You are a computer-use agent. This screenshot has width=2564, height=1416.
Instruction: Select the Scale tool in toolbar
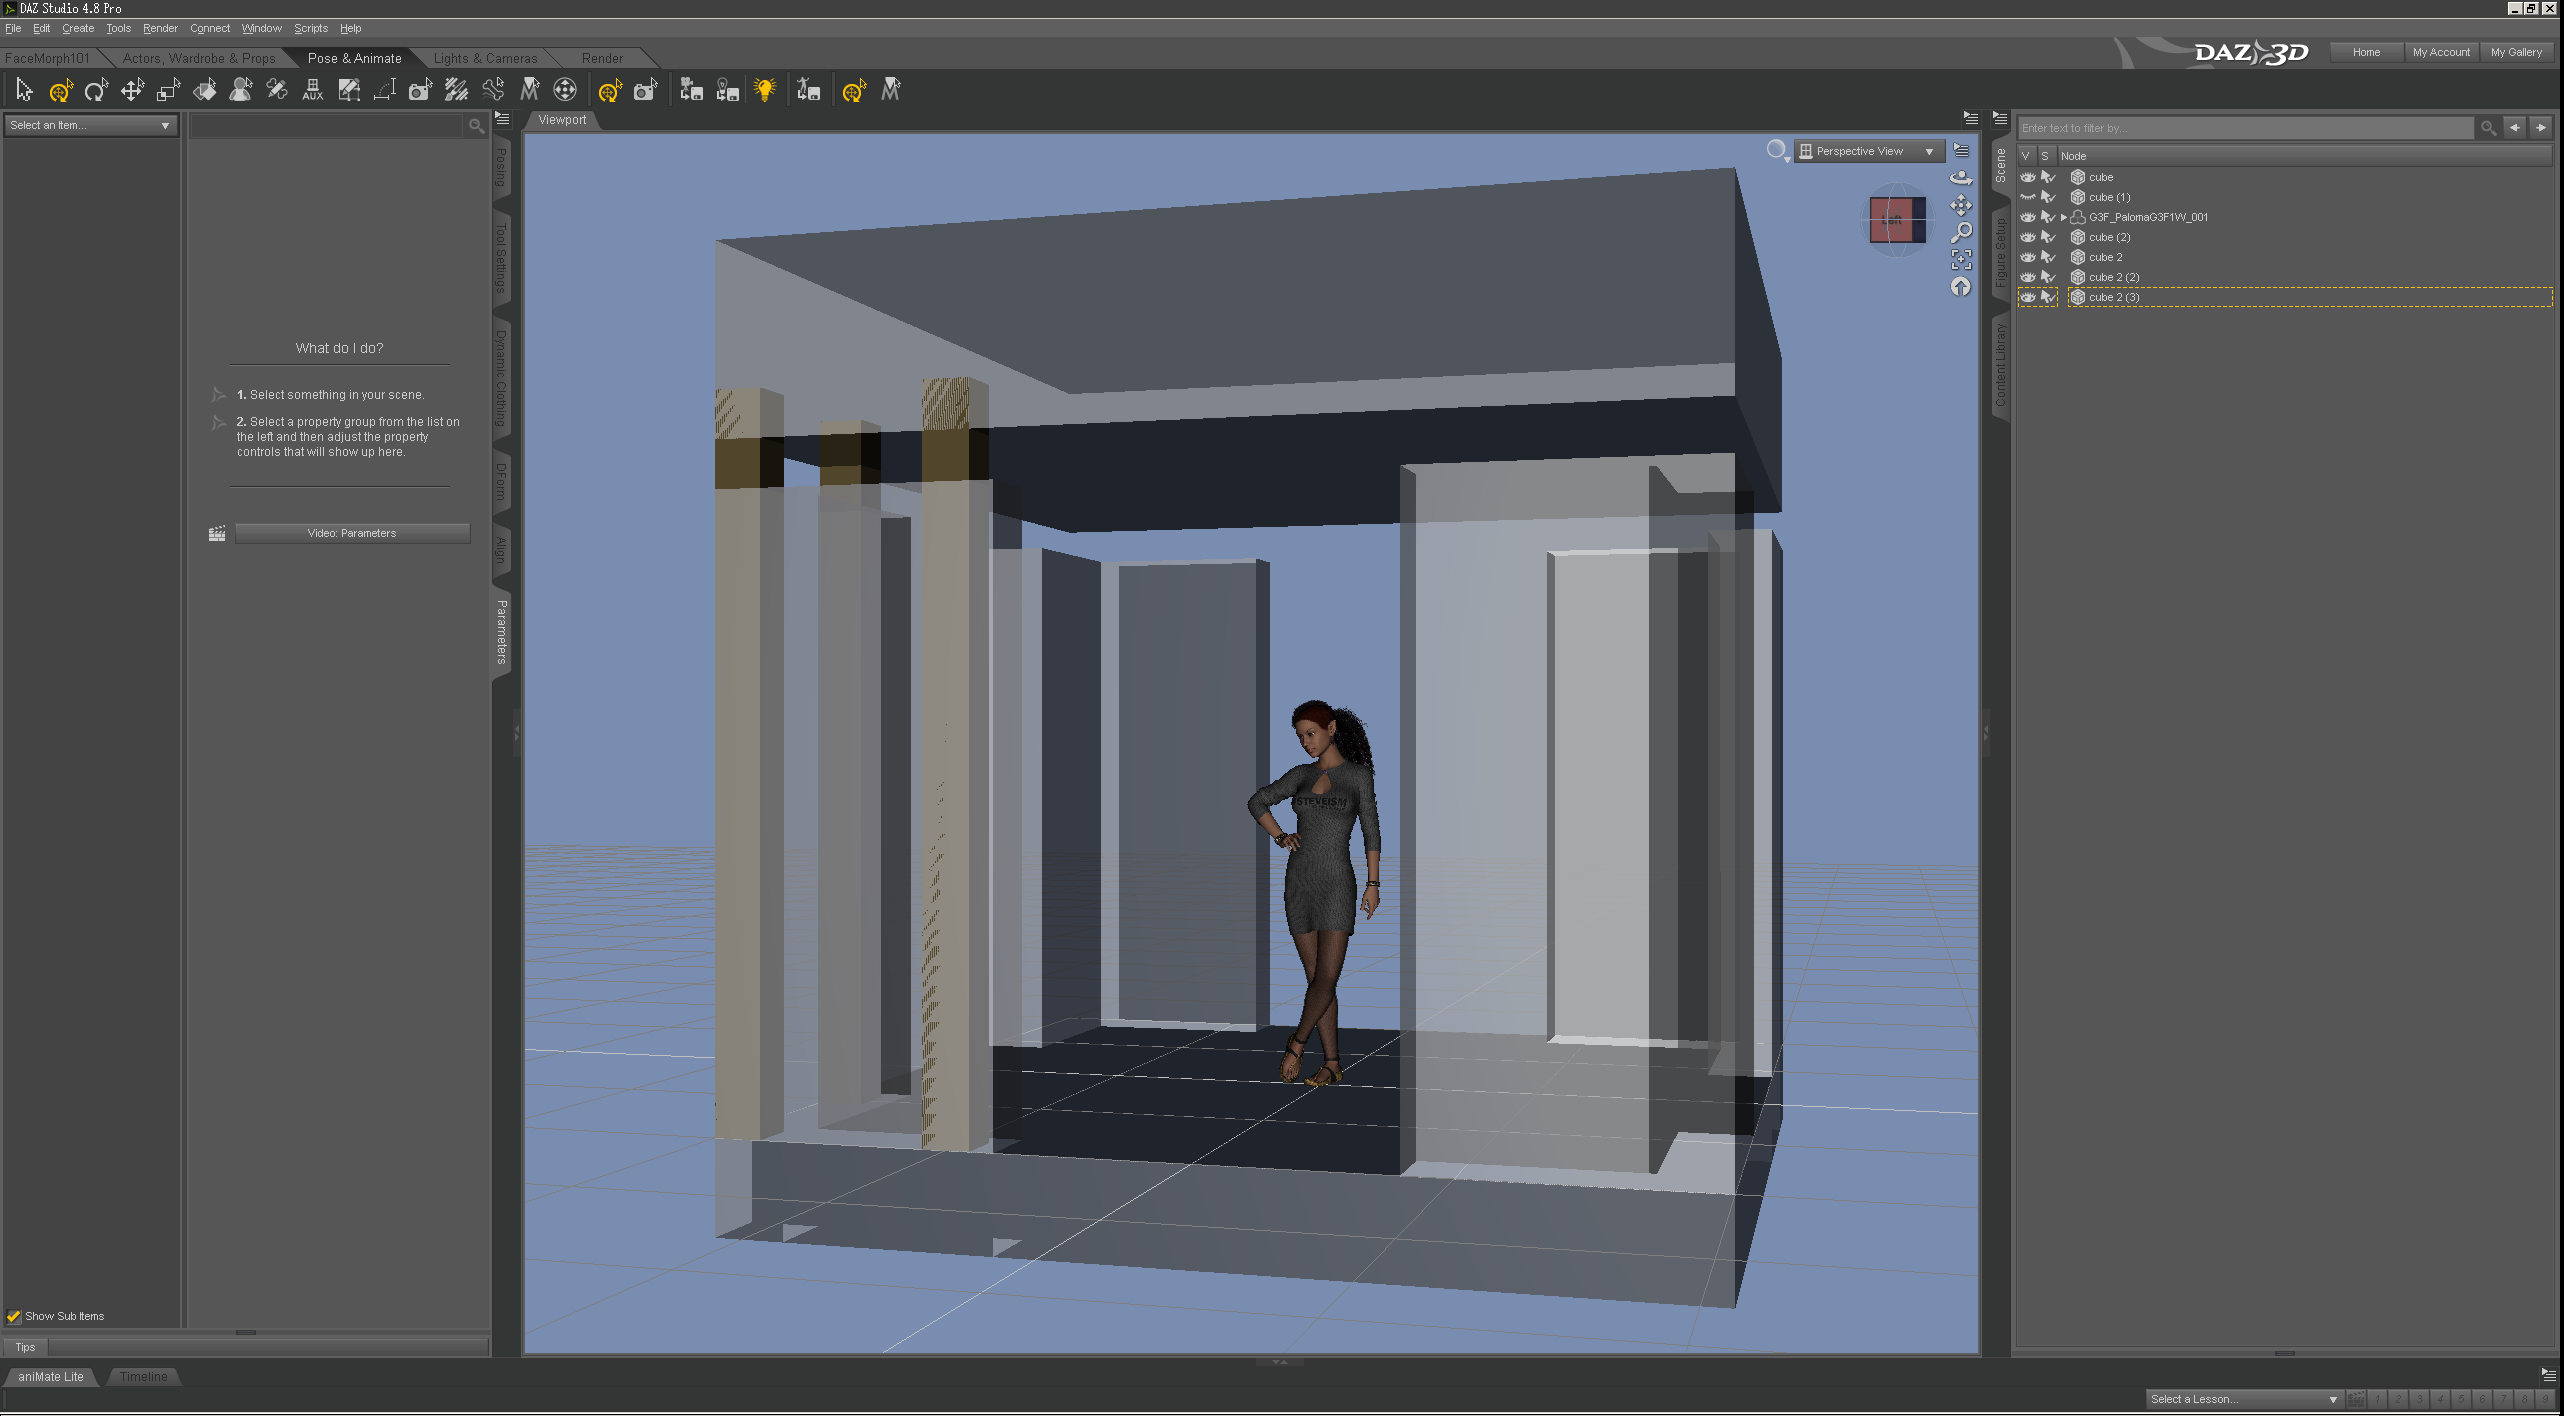[x=168, y=91]
